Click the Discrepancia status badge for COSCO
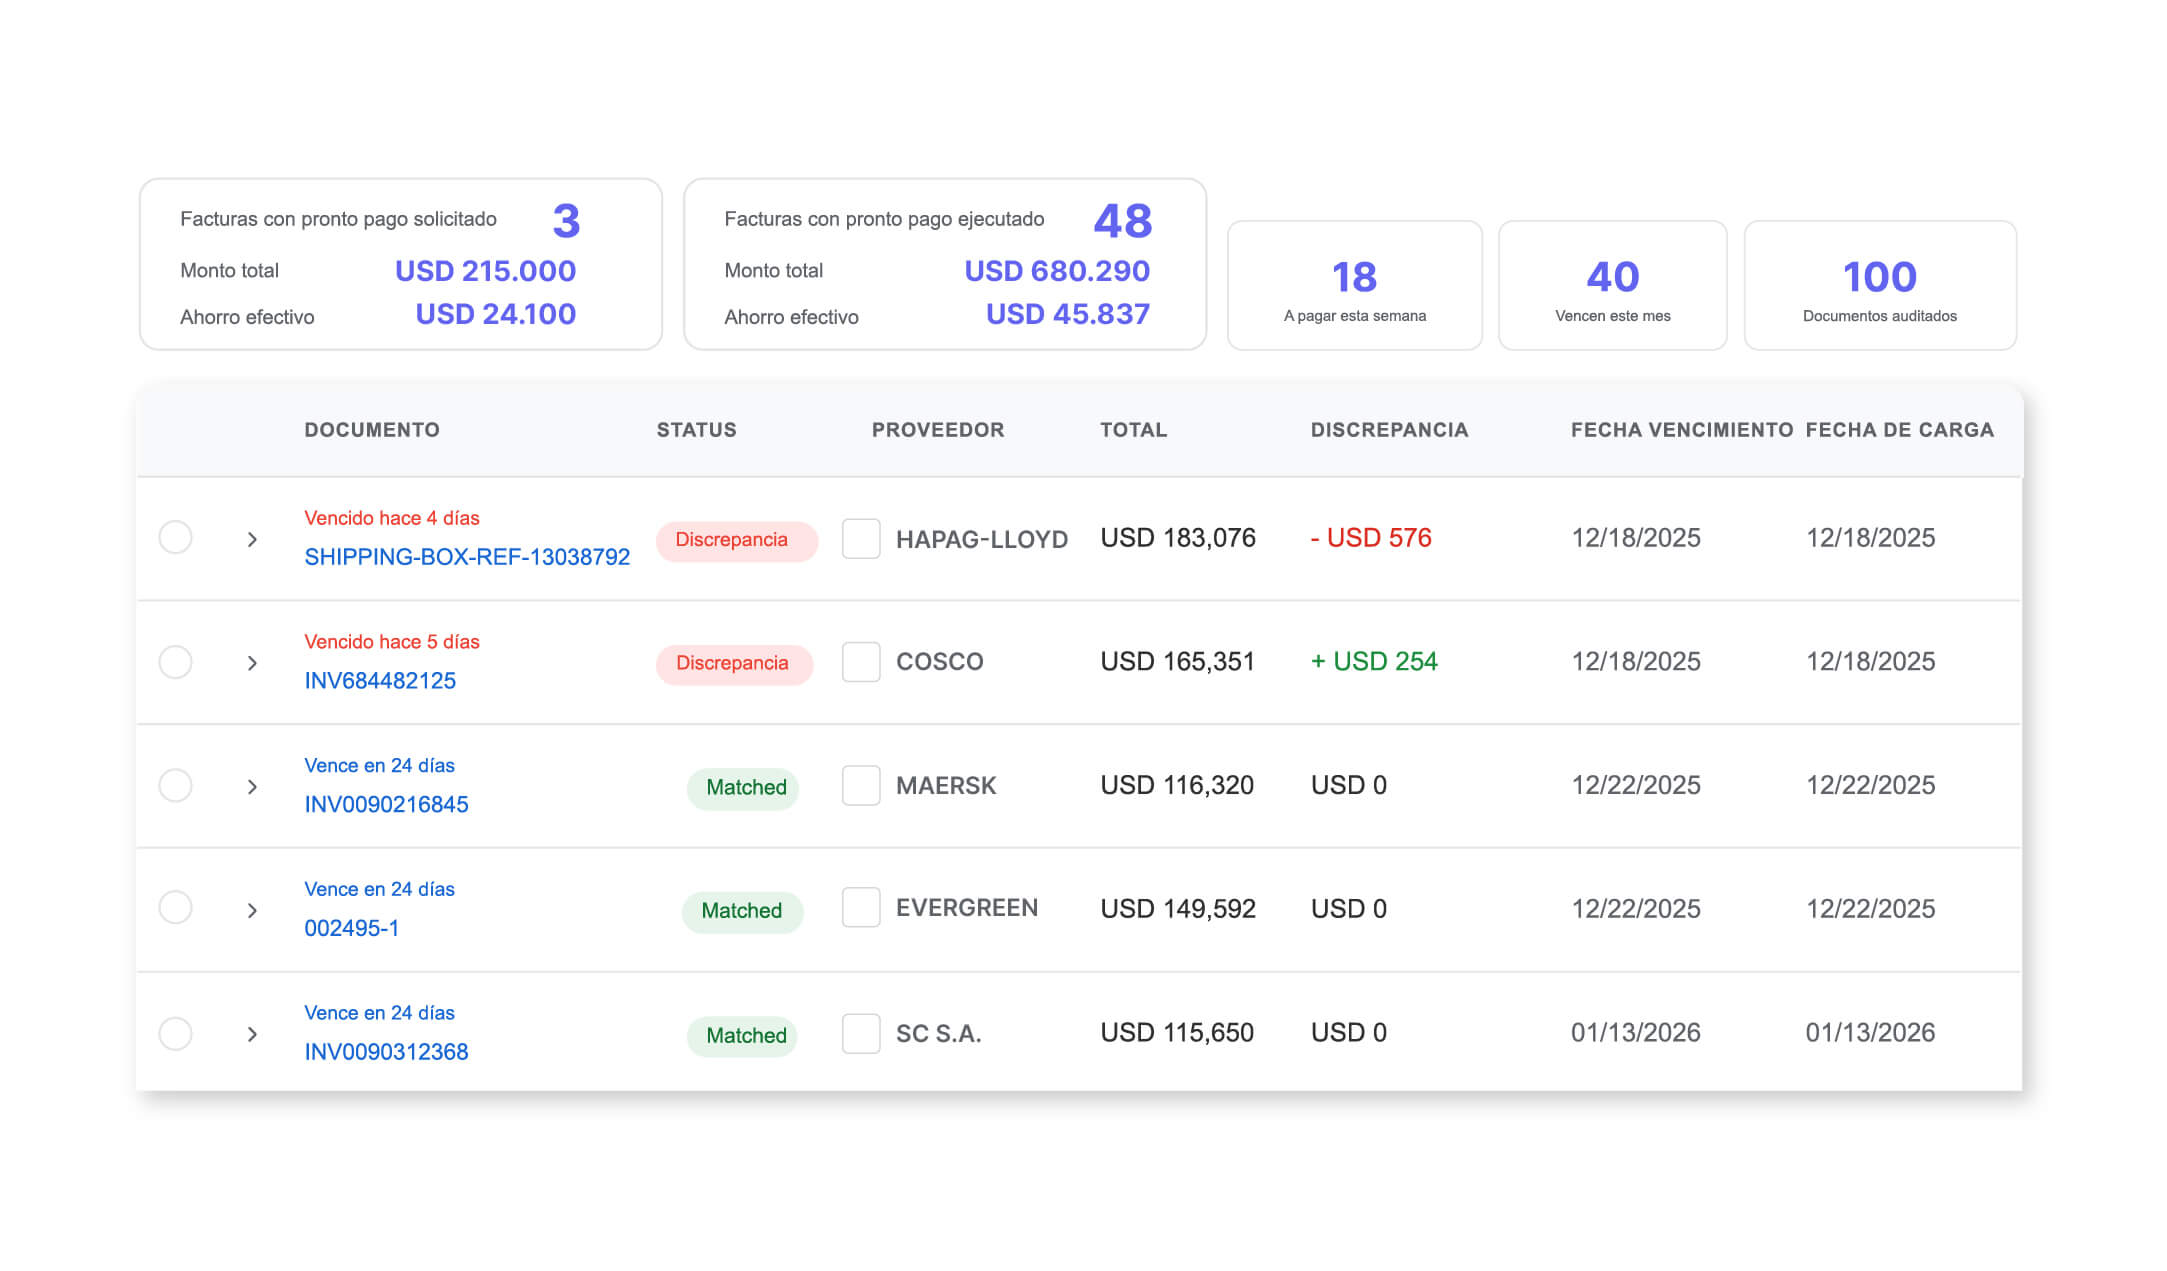The height and width of the screenshot is (1271, 2167). pyautogui.click(x=733, y=664)
